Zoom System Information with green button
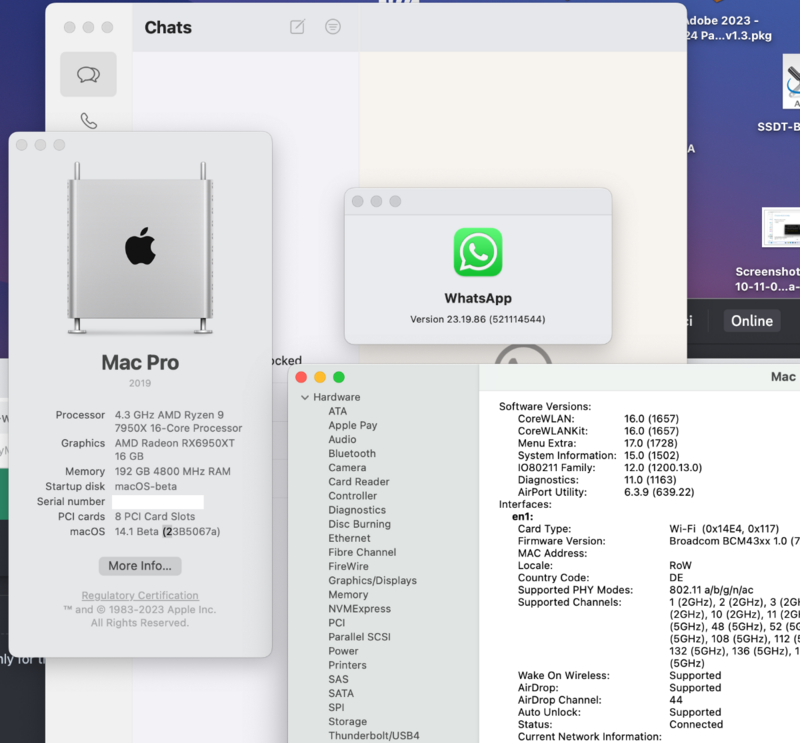The height and width of the screenshot is (743, 800). point(339,377)
